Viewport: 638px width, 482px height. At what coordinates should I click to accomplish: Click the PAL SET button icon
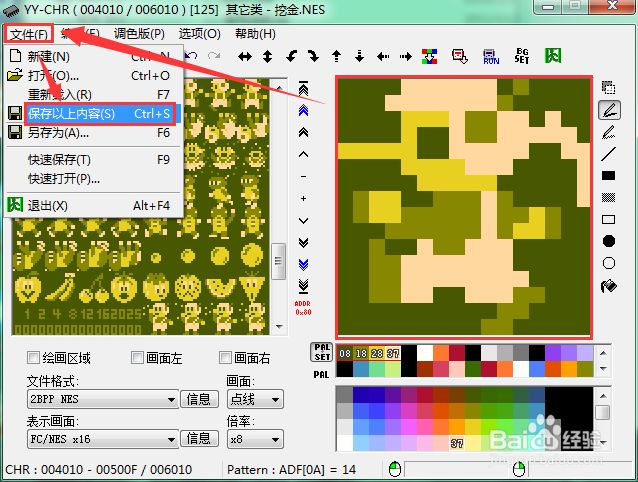322,352
